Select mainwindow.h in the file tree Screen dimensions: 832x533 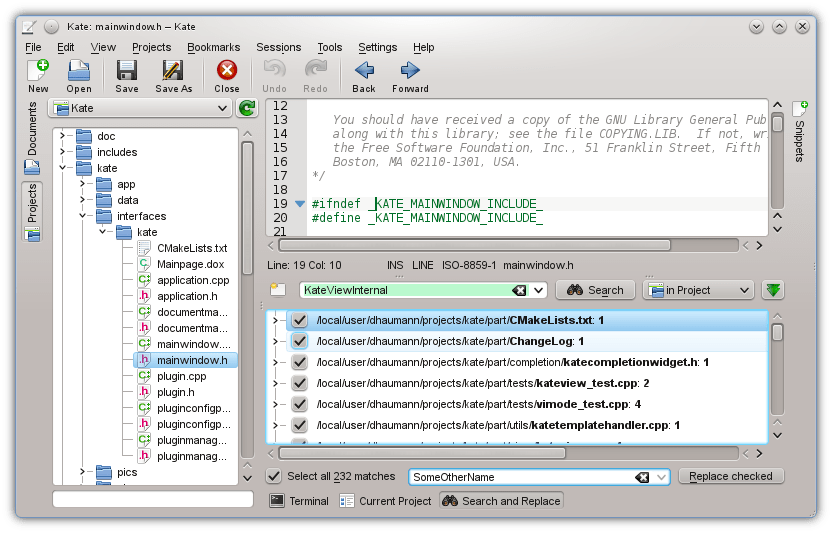pyautogui.click(x=186, y=360)
